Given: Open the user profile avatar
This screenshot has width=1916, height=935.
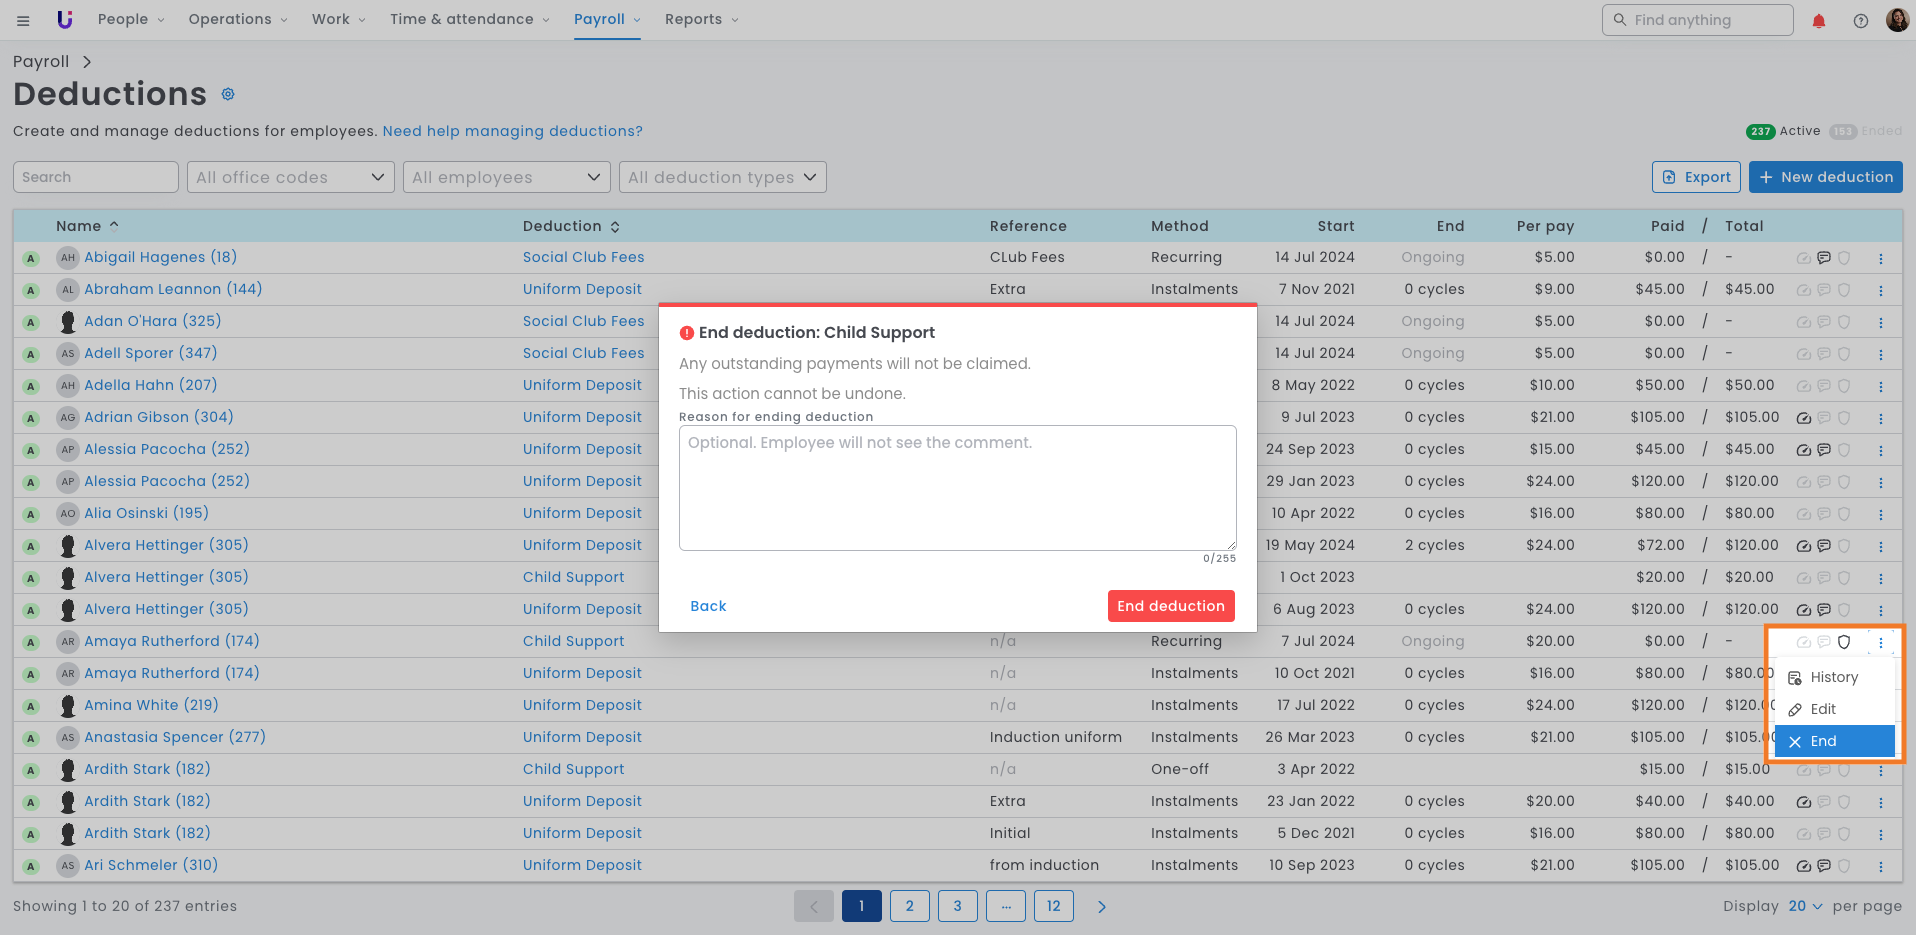Looking at the screenshot, I should point(1897,20).
